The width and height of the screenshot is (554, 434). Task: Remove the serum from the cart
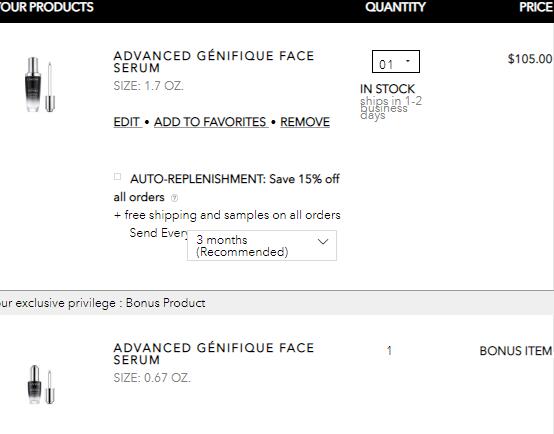[305, 122]
